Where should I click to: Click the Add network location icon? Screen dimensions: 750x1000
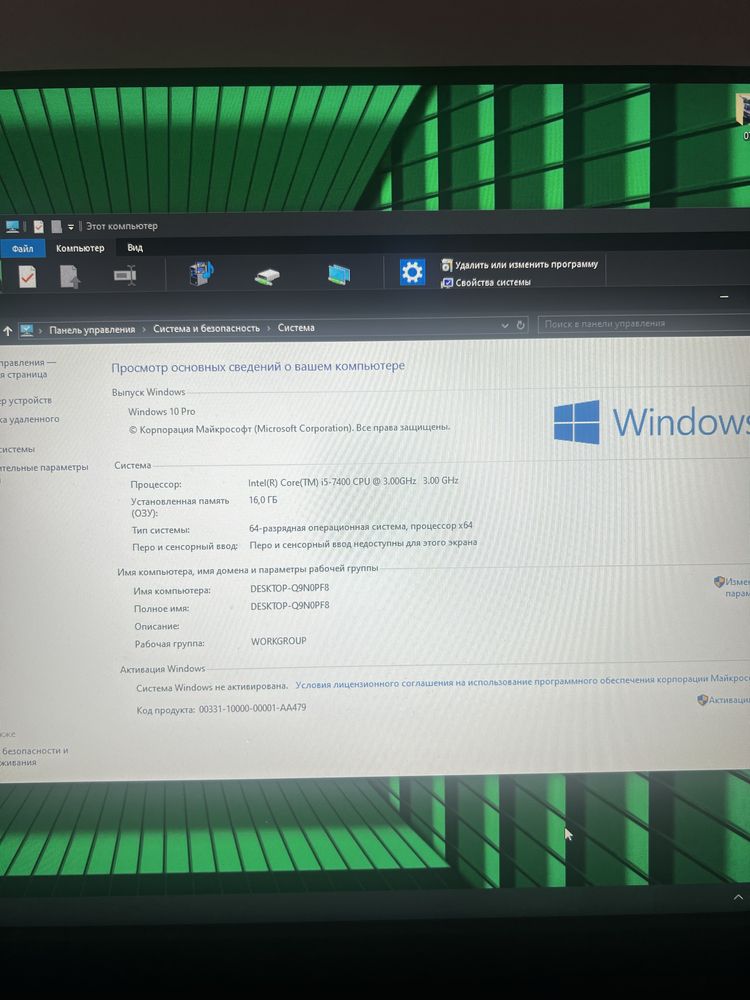(339, 274)
